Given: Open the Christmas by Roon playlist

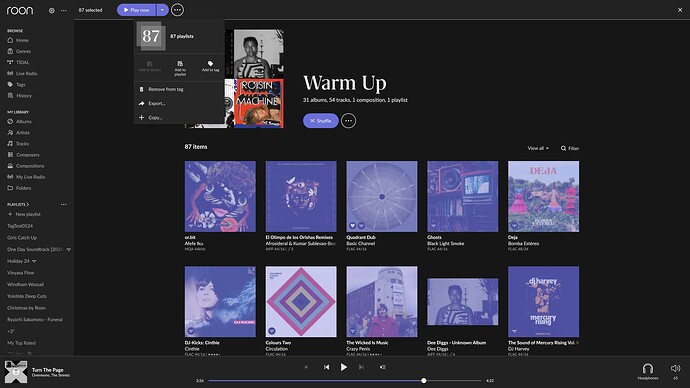Looking at the screenshot, I should [26, 308].
